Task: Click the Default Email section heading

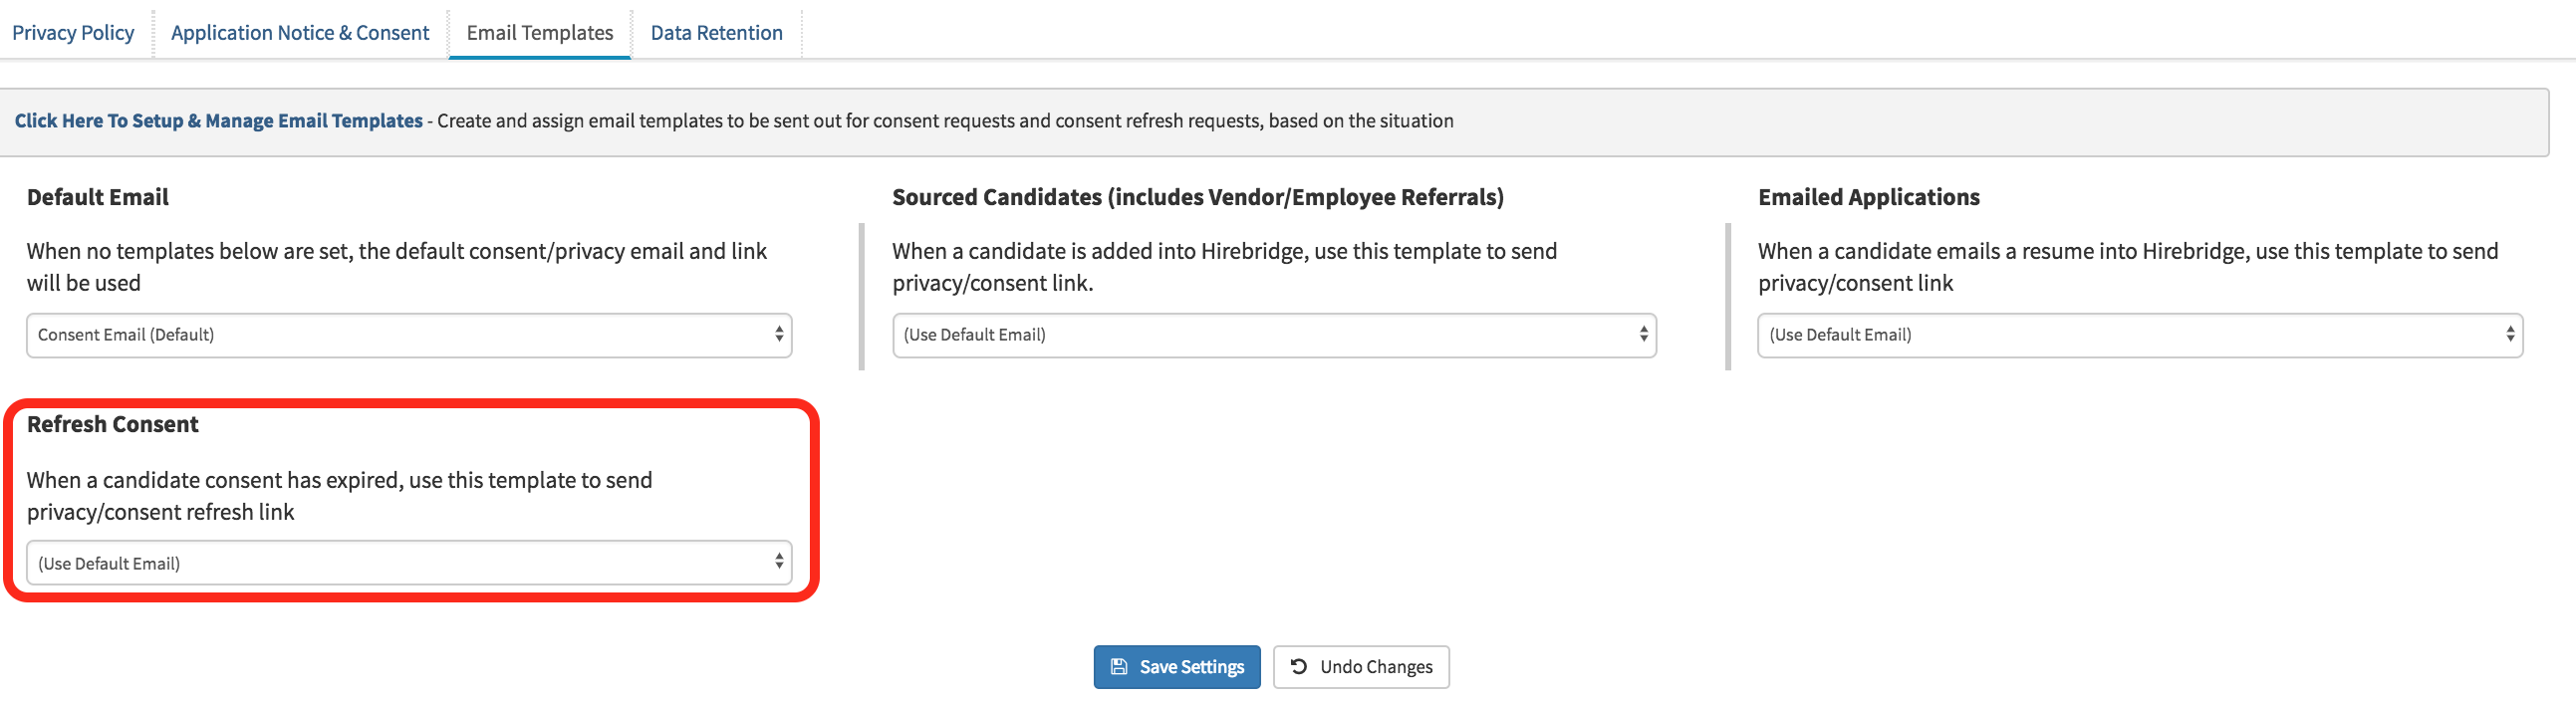Action: [97, 197]
